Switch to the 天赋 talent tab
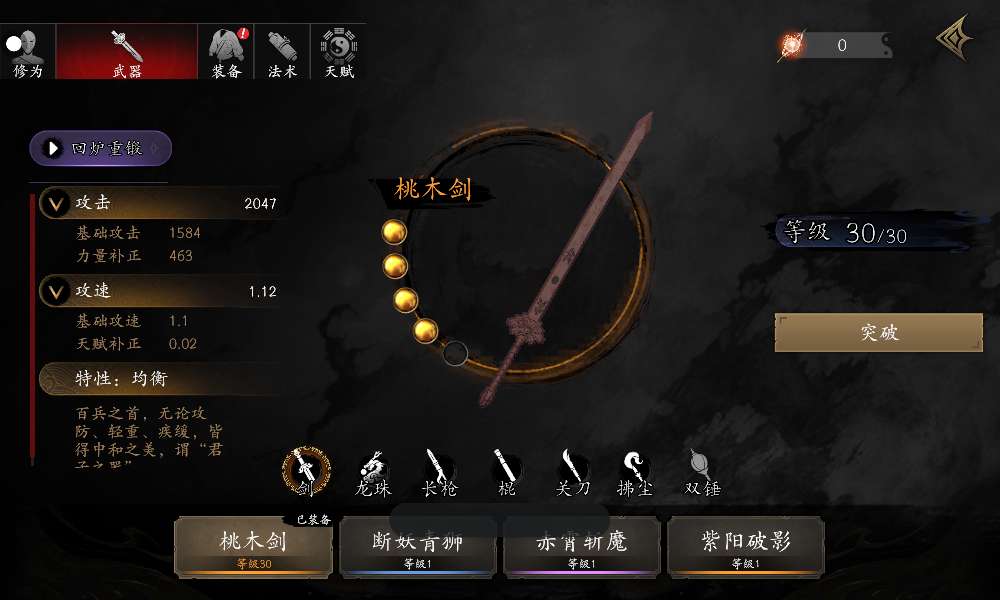The width and height of the screenshot is (1000, 600). pyautogui.click(x=339, y=52)
